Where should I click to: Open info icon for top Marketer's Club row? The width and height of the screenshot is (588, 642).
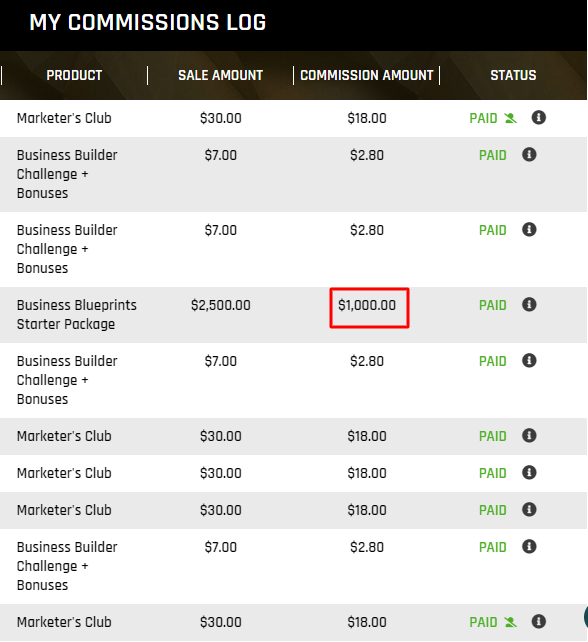point(538,118)
